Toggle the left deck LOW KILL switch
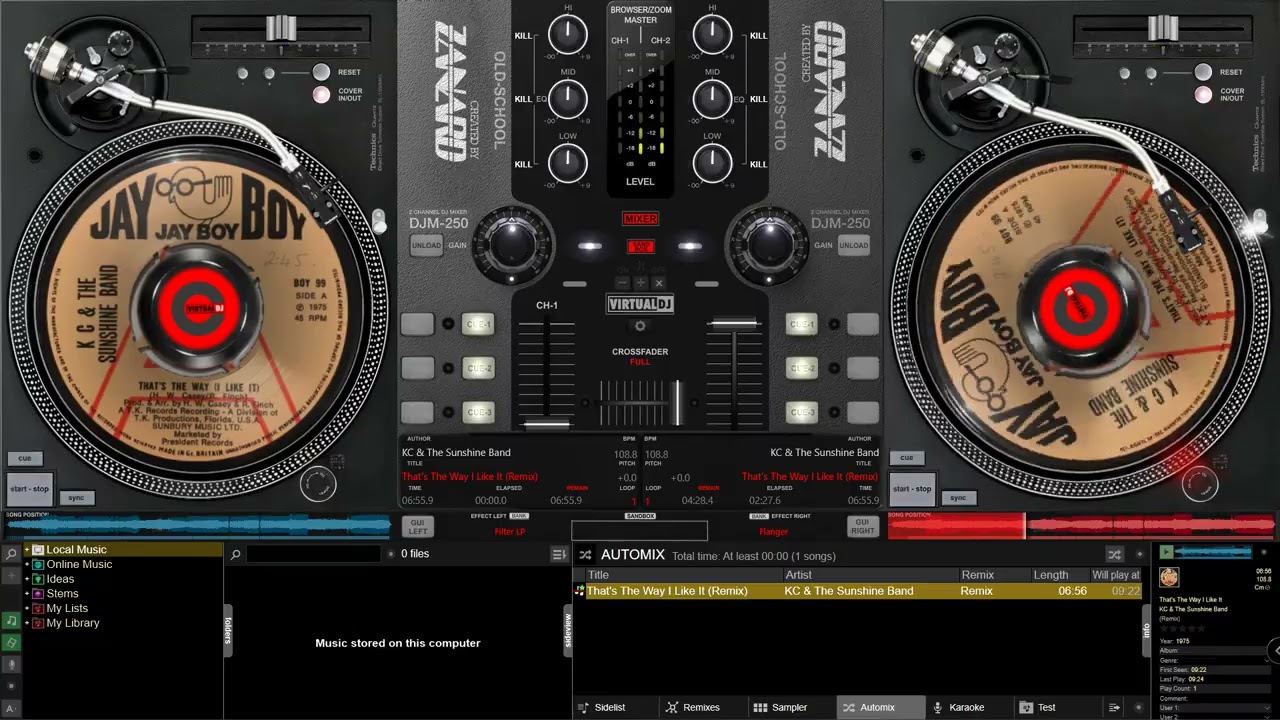The height and width of the screenshot is (720, 1280). (x=523, y=164)
